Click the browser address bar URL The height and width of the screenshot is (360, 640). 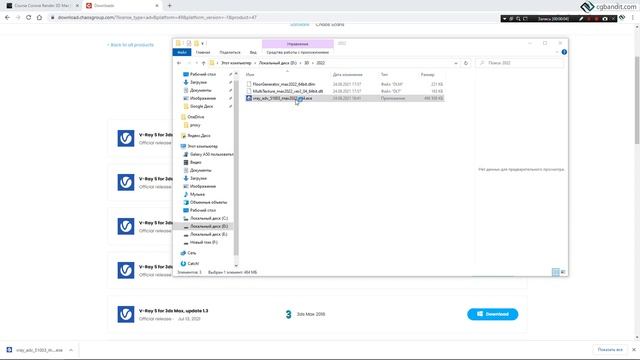157,18
